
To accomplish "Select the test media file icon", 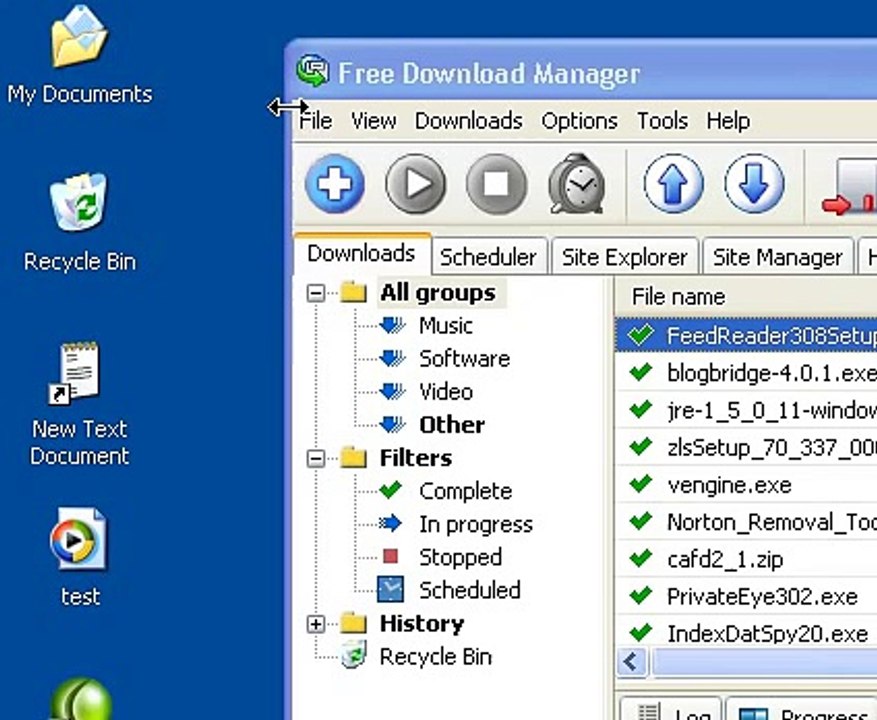I will 78,538.
